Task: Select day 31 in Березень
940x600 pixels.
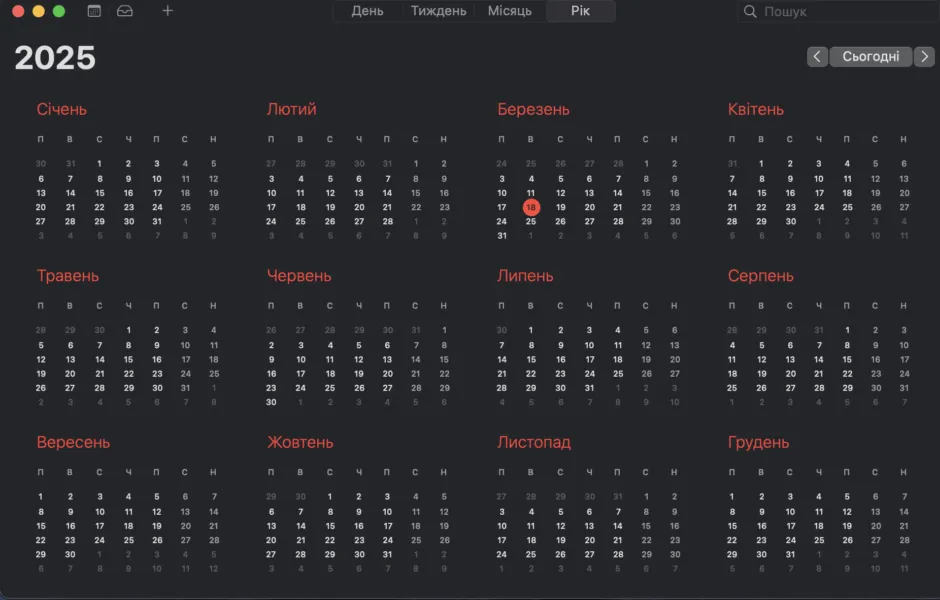Action: (502, 236)
